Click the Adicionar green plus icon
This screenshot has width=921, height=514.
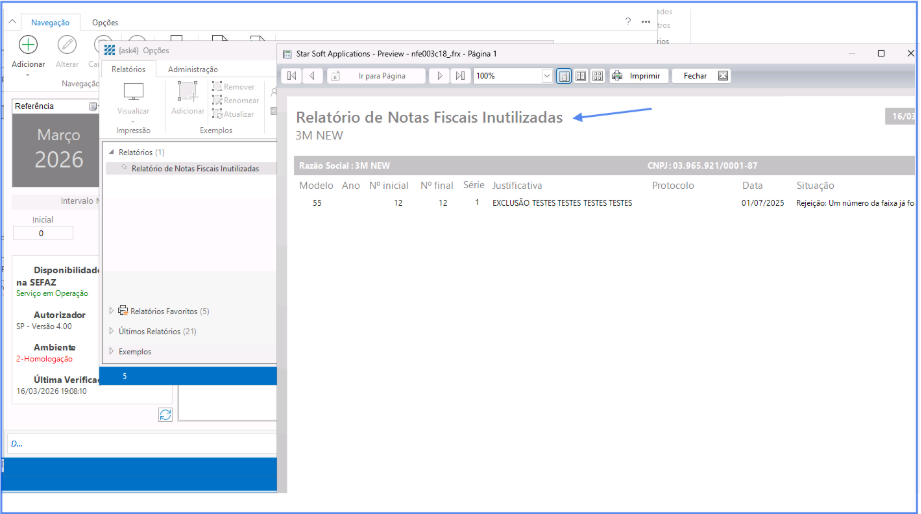tap(28, 45)
